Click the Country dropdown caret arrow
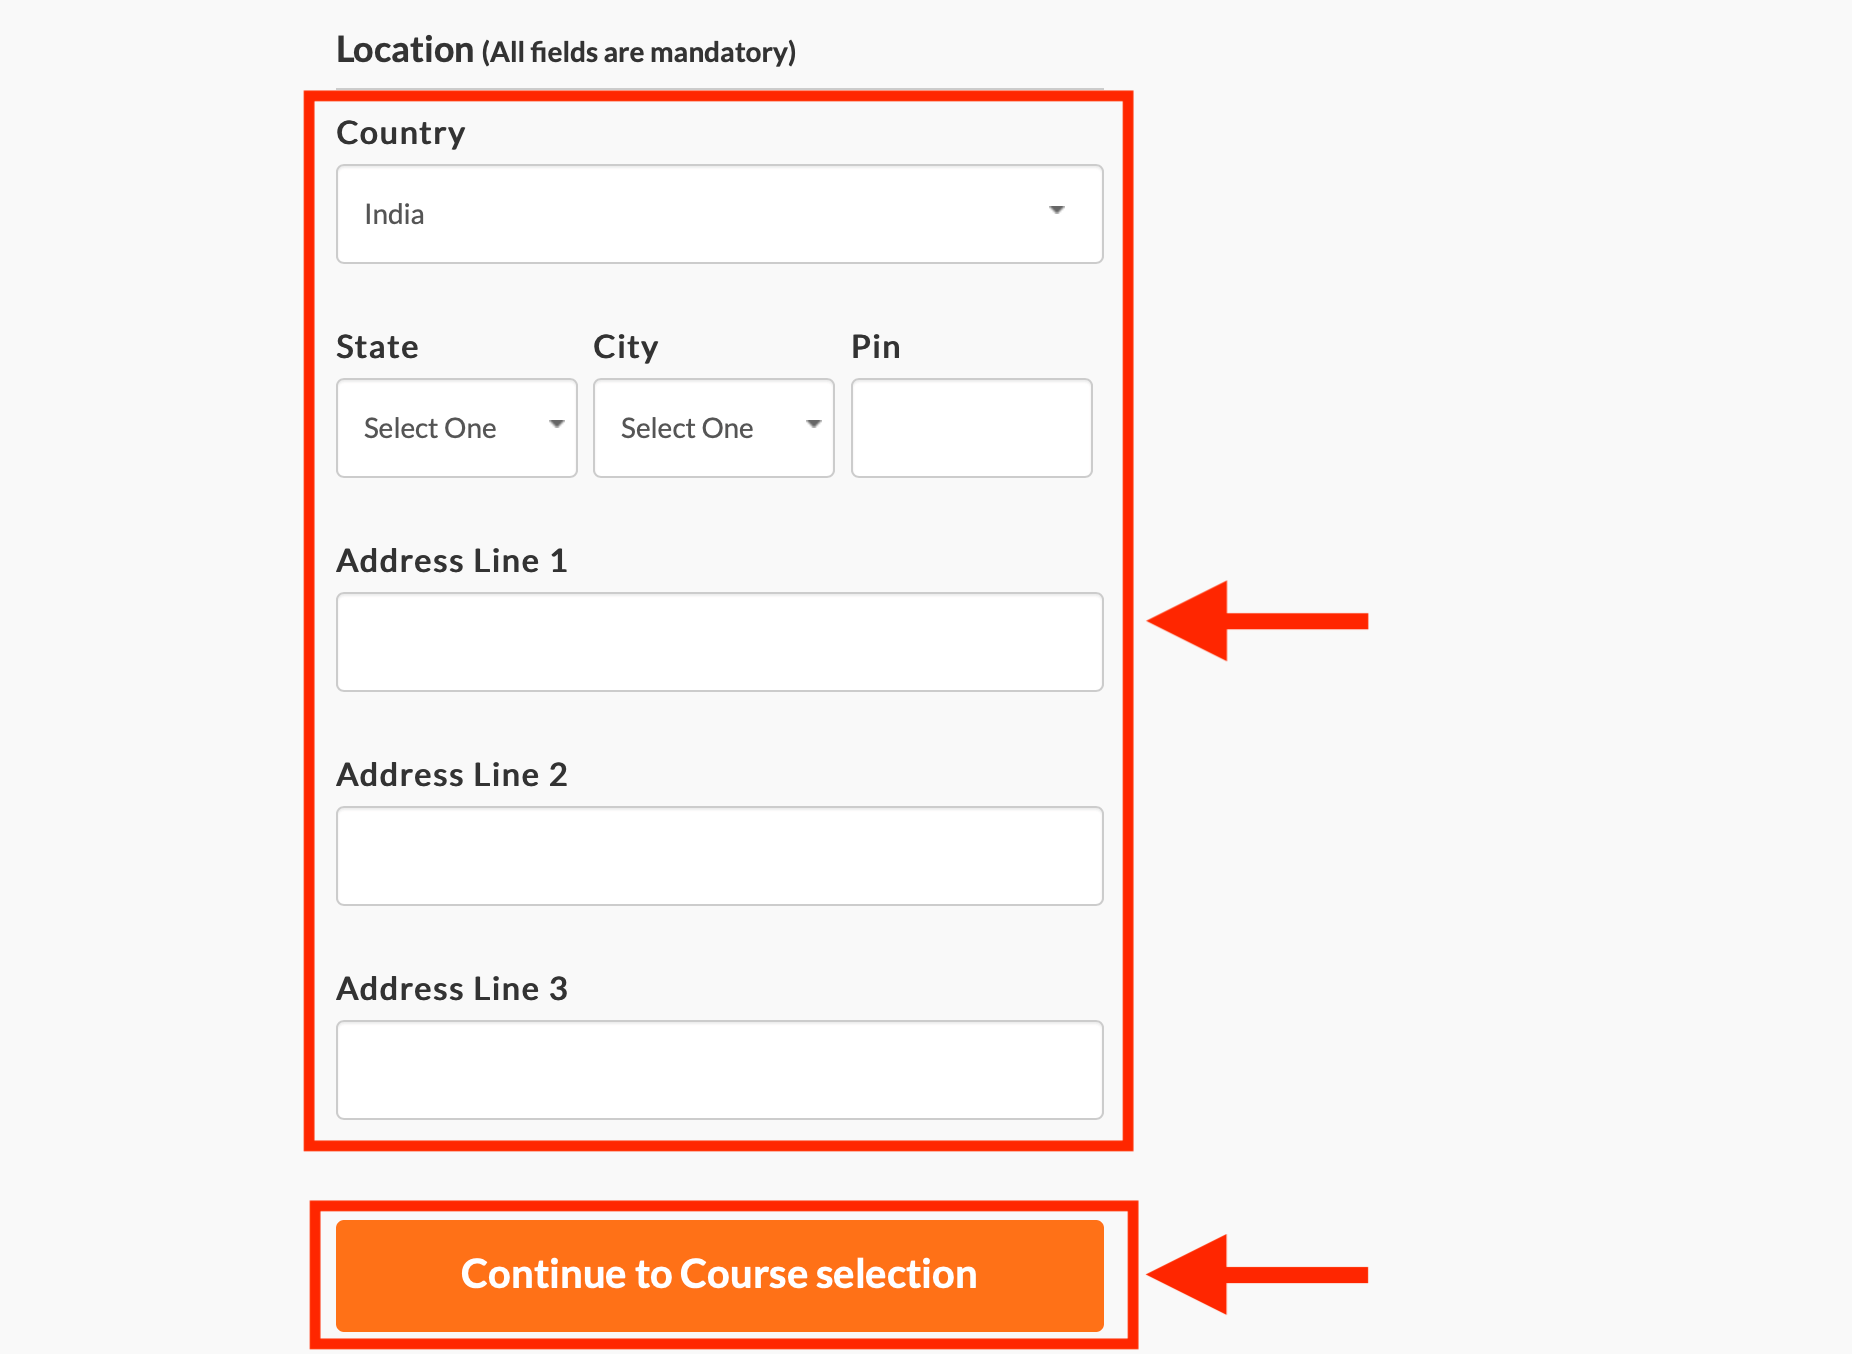The image size is (1852, 1354). point(1056,210)
